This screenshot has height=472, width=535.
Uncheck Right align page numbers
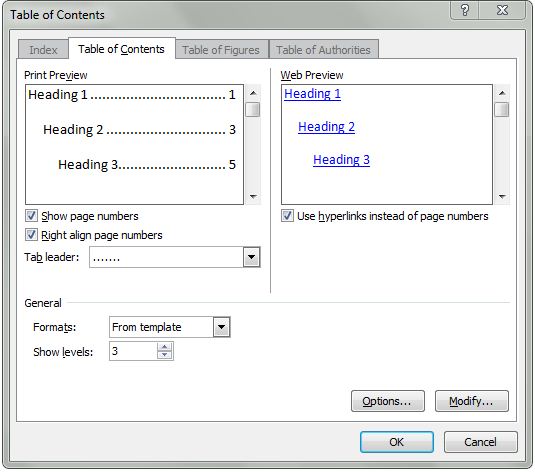pos(31,235)
